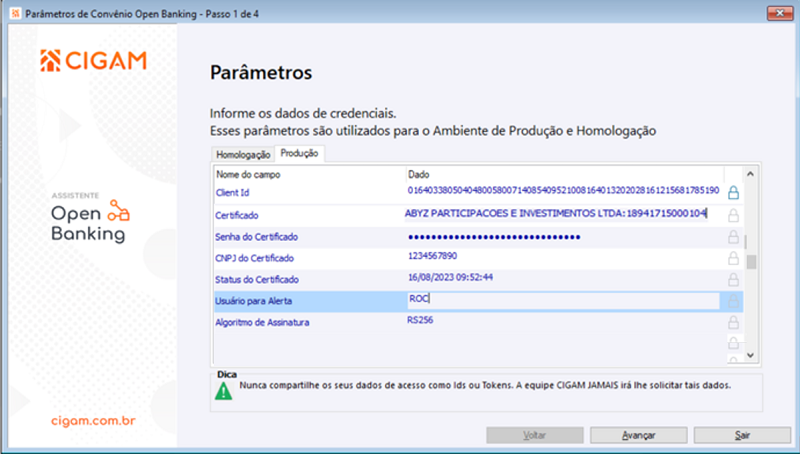Select the Status do Certificado label

257,280
